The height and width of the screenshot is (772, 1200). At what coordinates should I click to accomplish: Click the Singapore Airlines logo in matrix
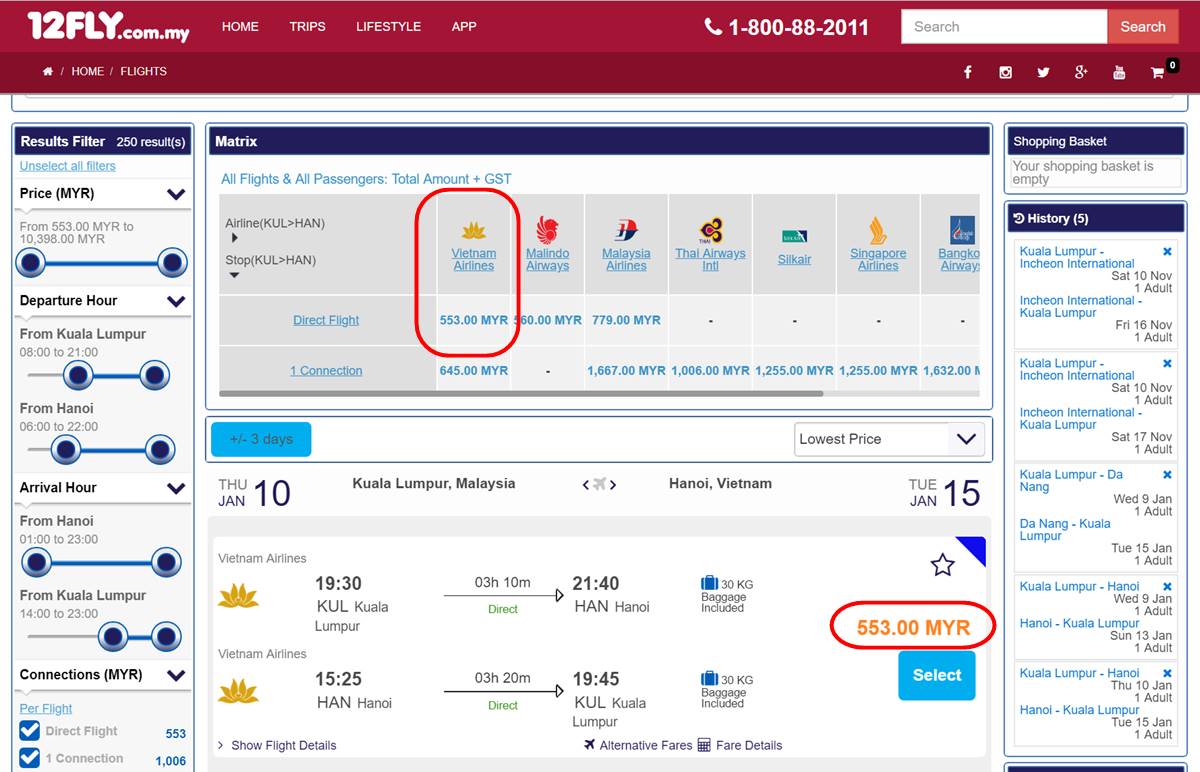[877, 231]
